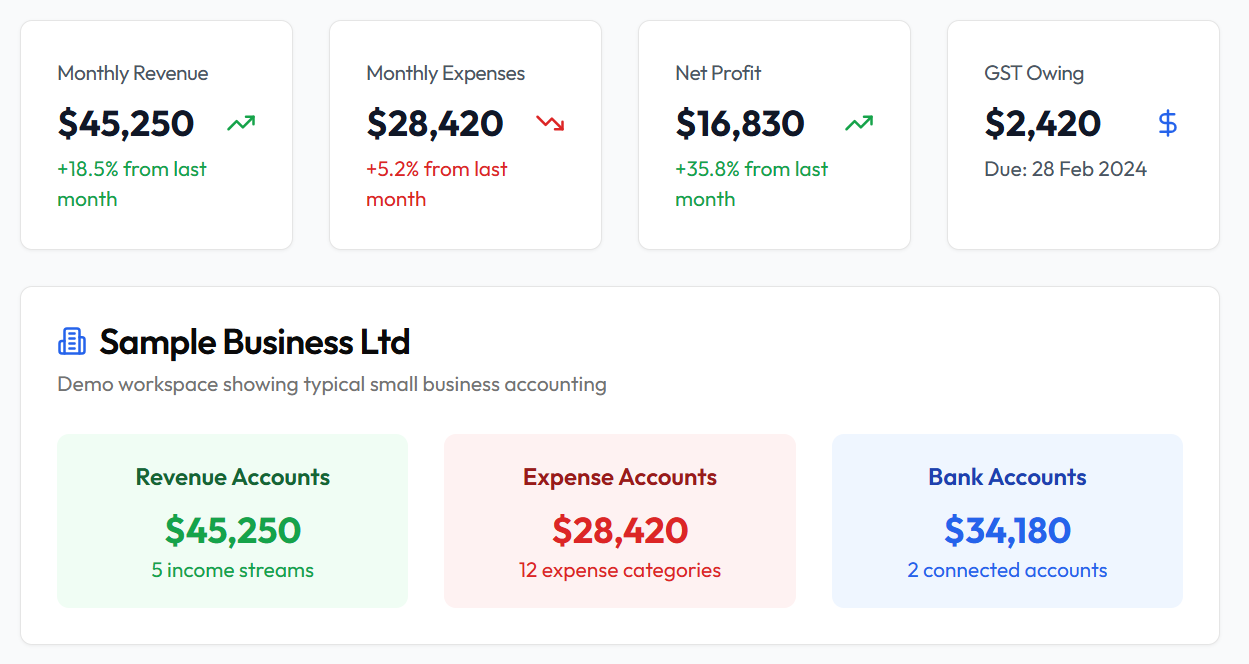
Task: Click the $16,830 Net Profit figure
Action: coord(740,123)
